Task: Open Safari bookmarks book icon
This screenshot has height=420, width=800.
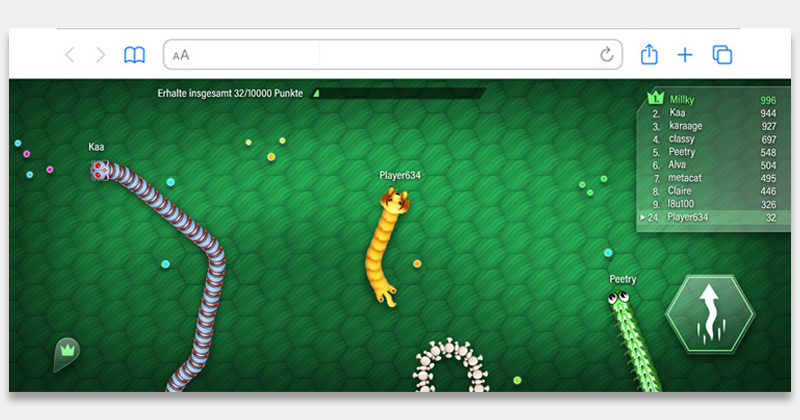Action: [134, 55]
